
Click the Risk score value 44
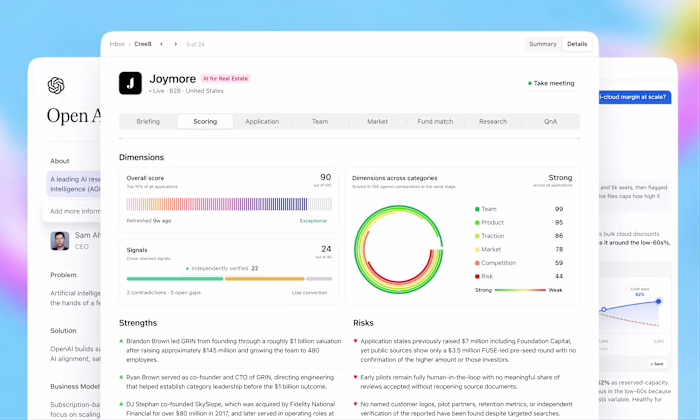(558, 276)
